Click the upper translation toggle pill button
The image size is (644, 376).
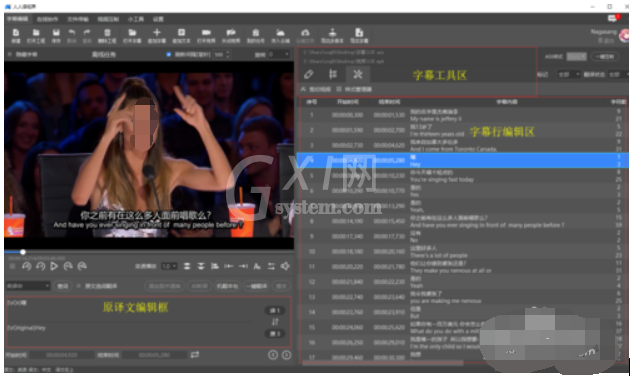click(x=275, y=310)
